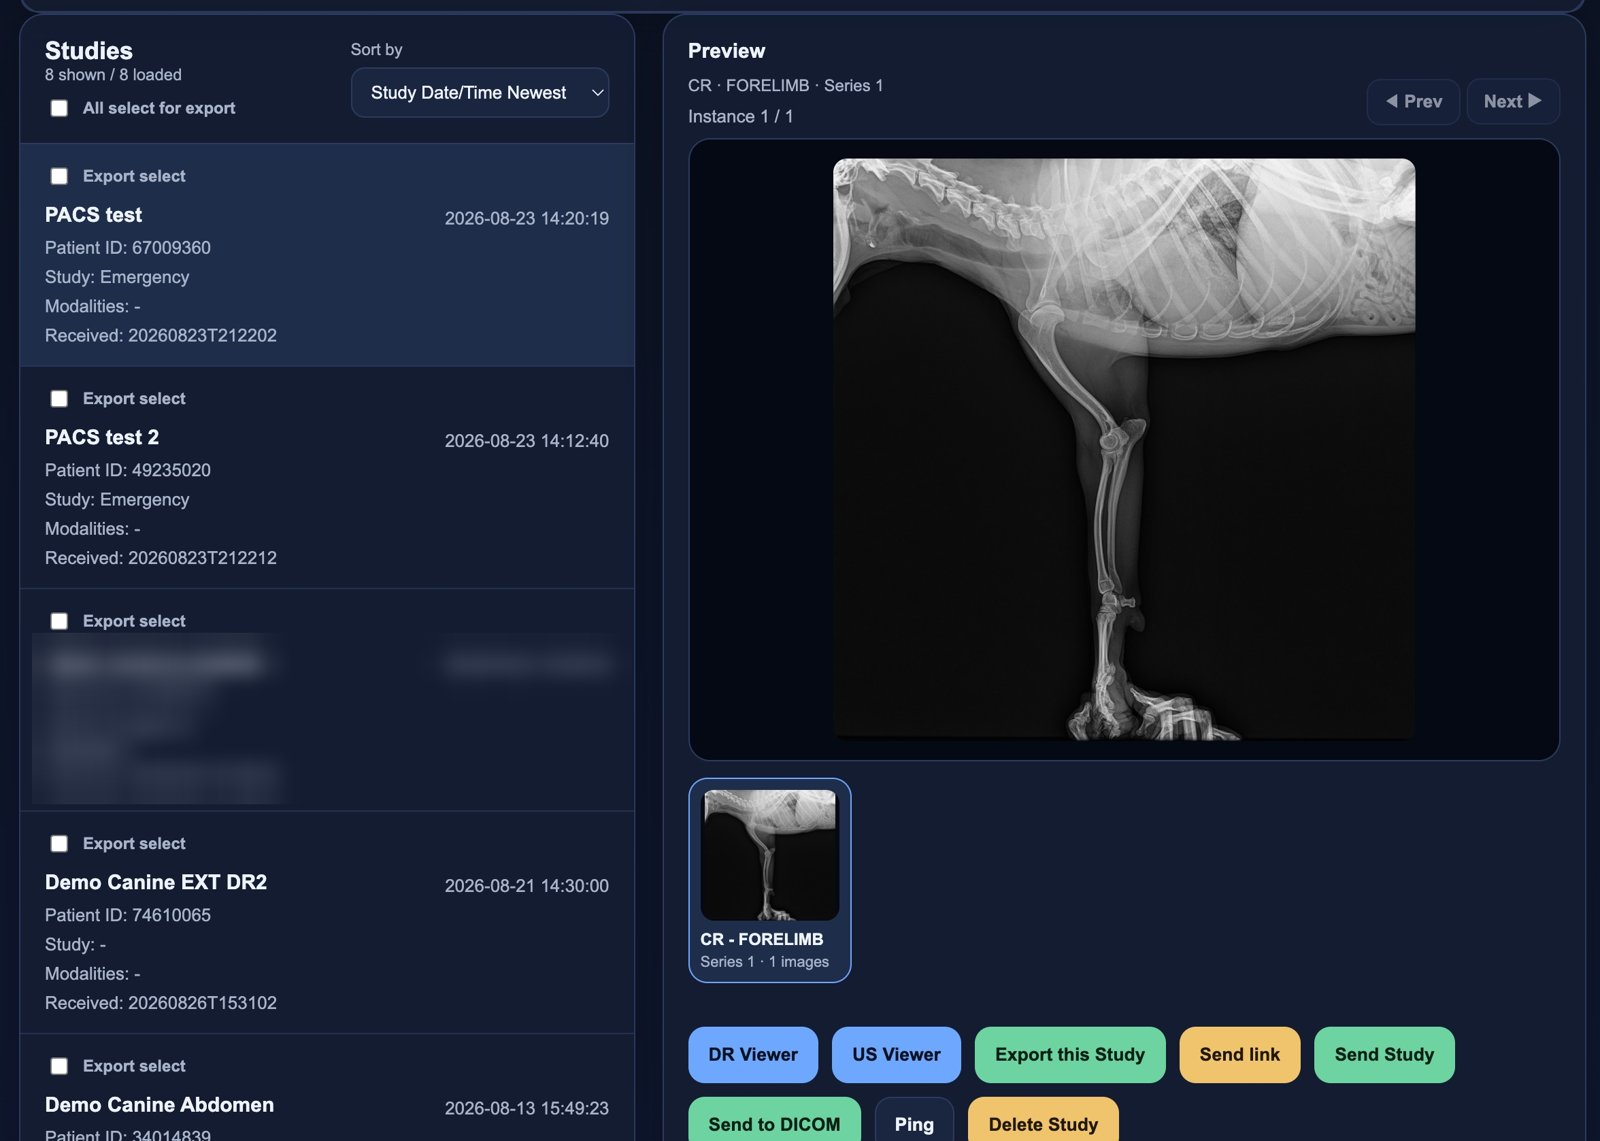Click the 2026-08-21 14:30:00 timestamp

click(x=527, y=886)
